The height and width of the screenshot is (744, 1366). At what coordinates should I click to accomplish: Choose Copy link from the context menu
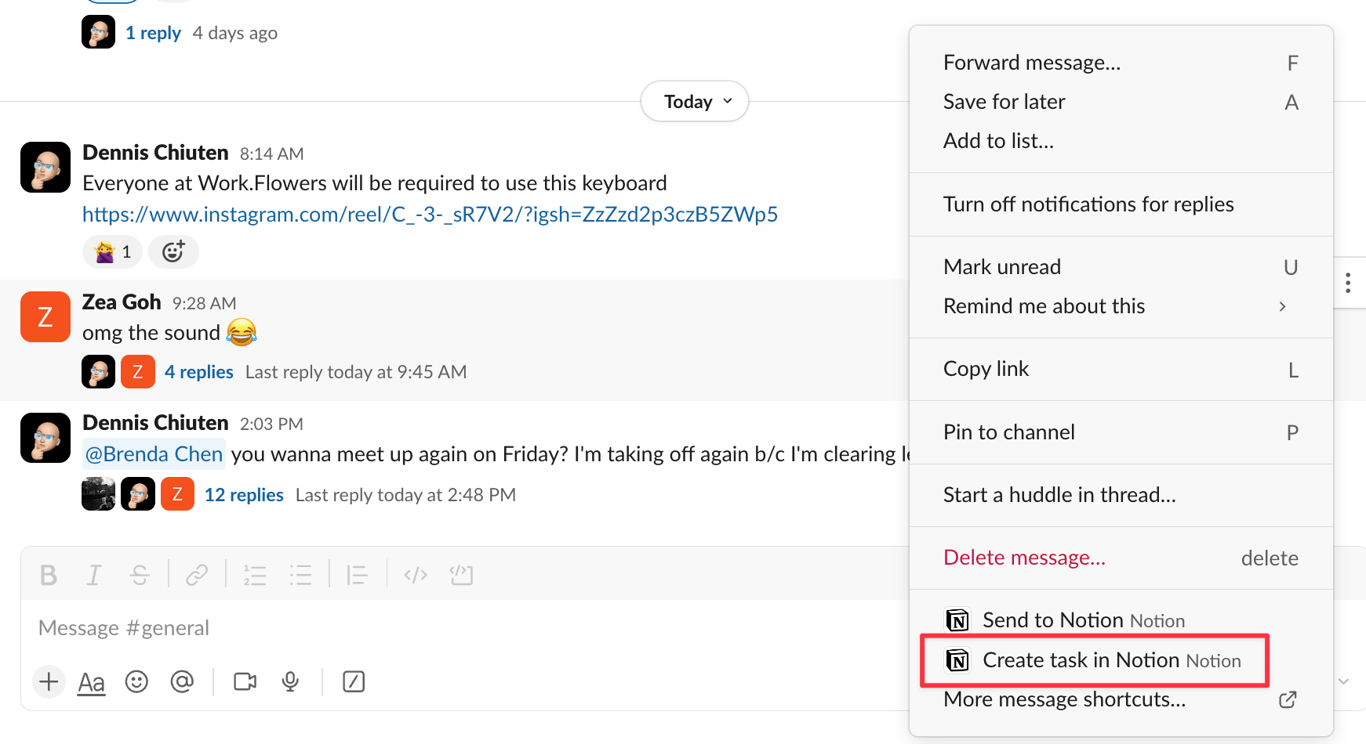[x=1121, y=369]
